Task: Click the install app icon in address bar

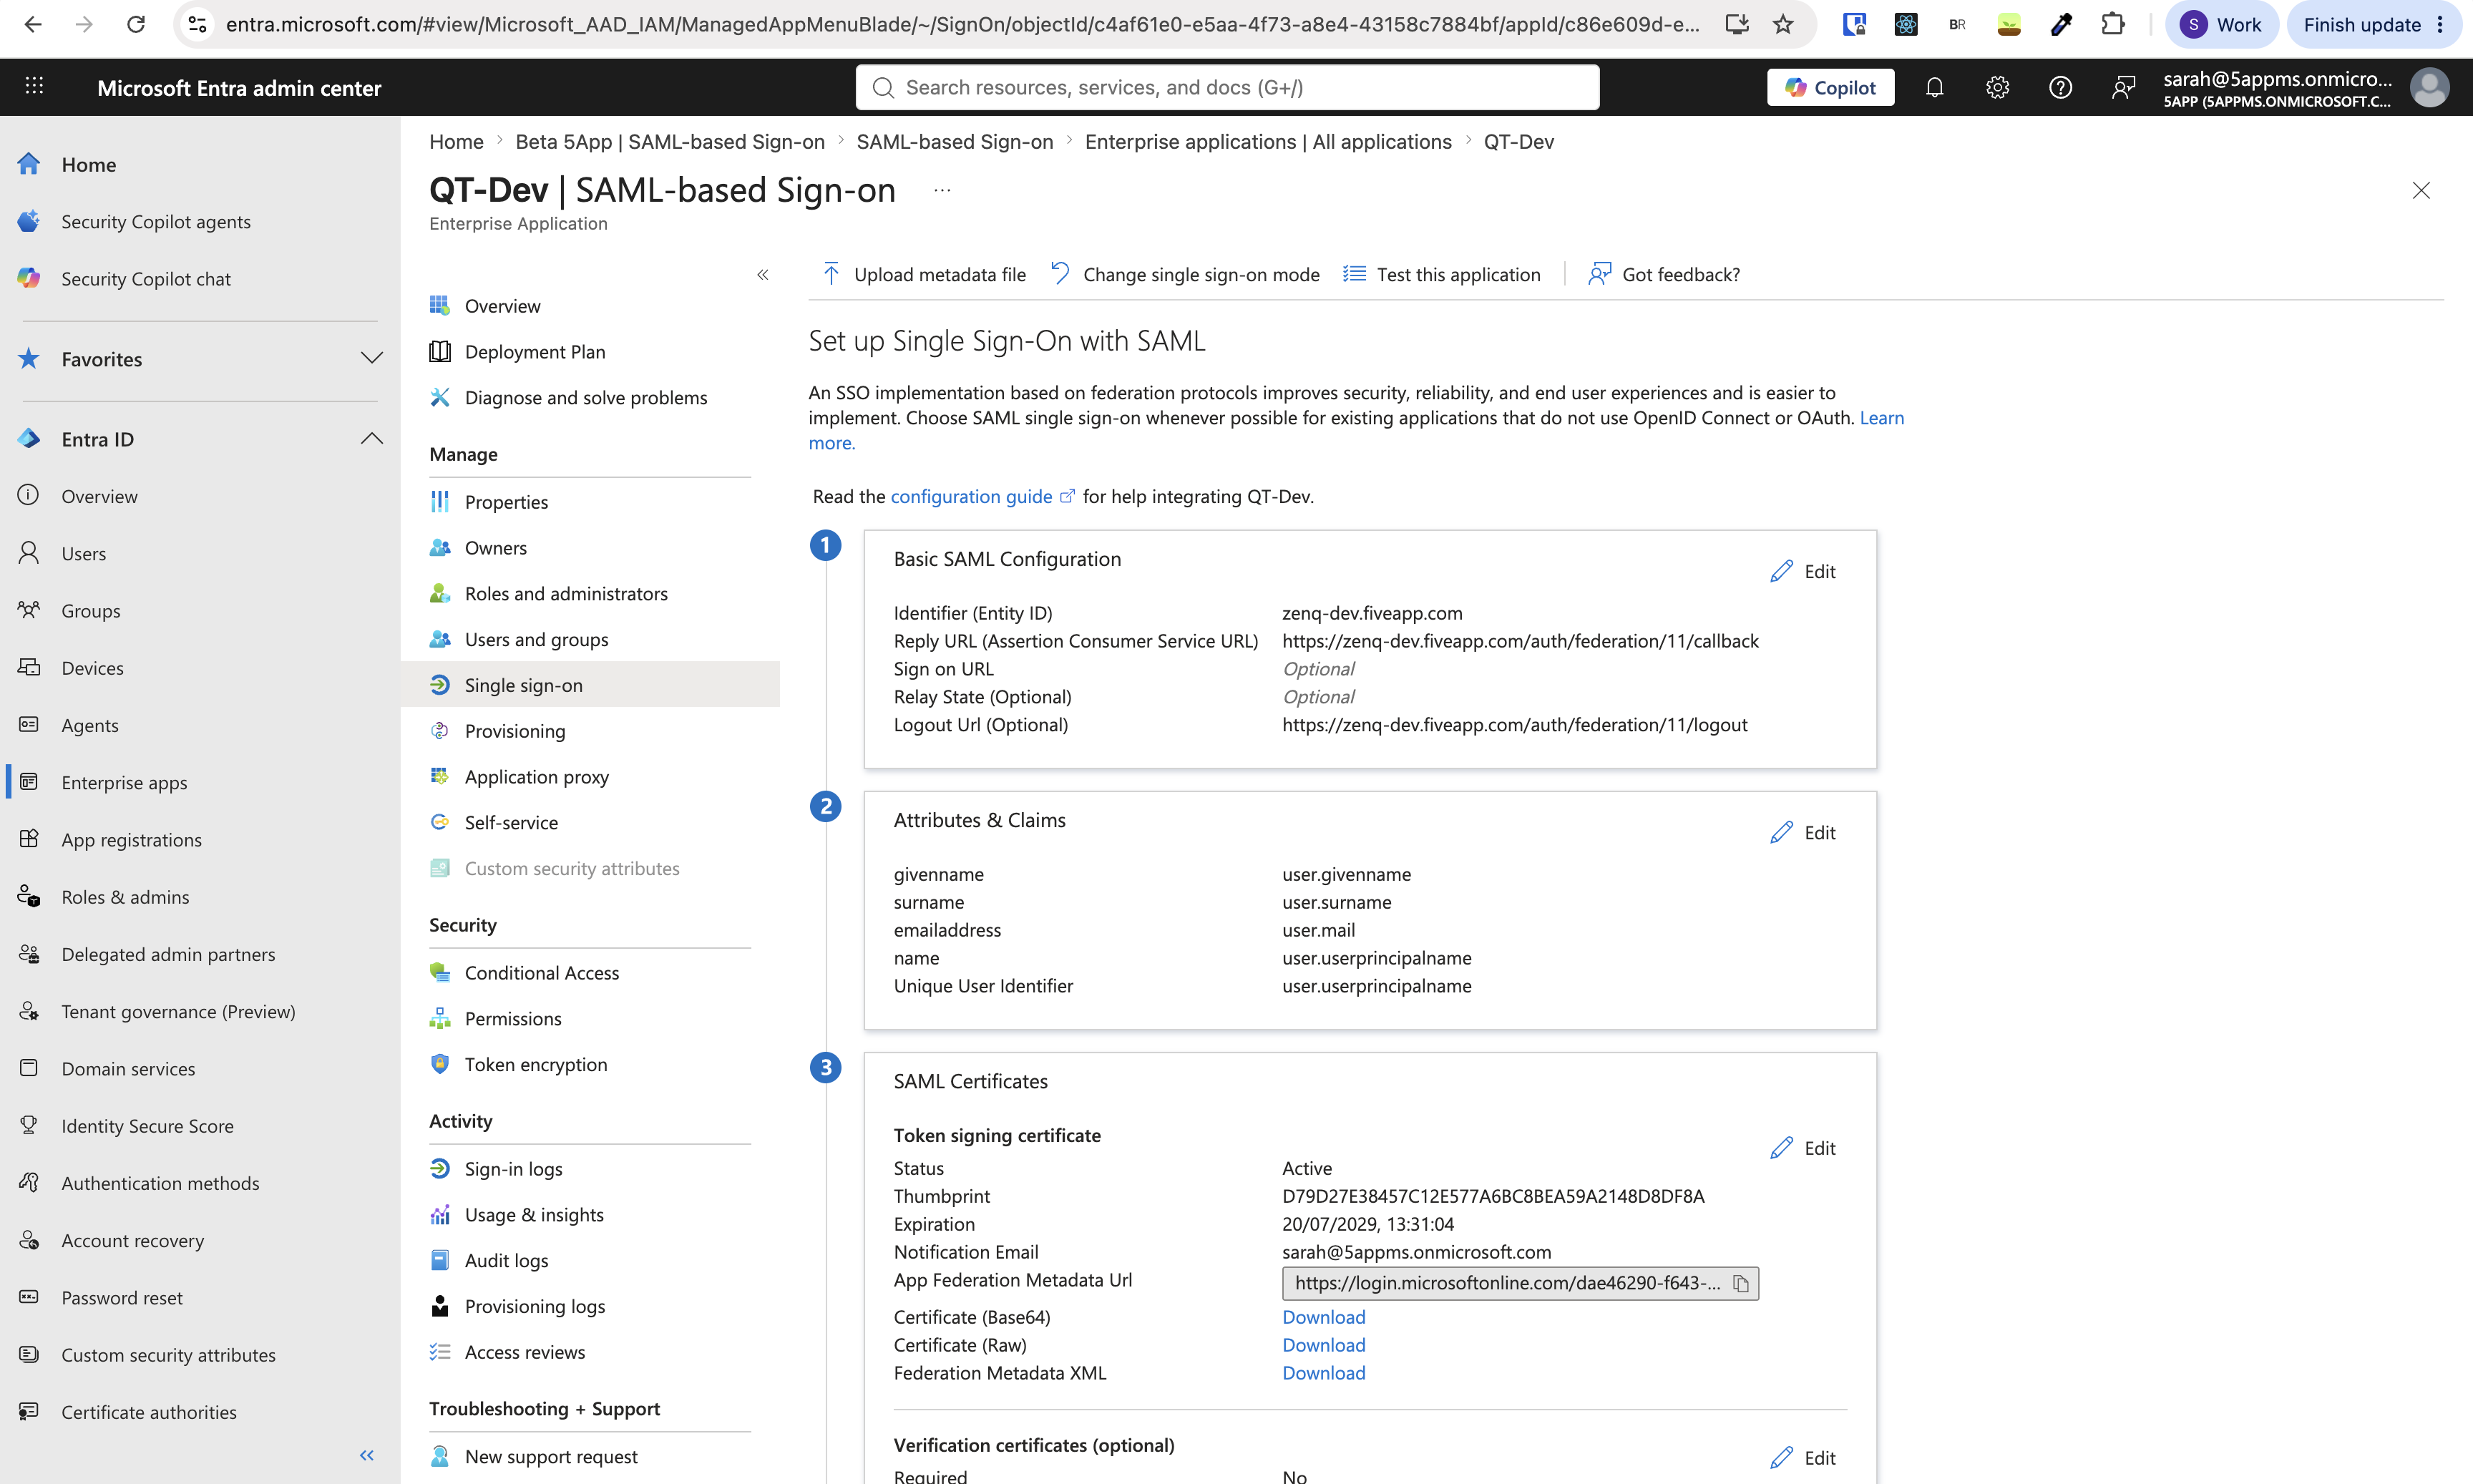Action: point(1737,24)
